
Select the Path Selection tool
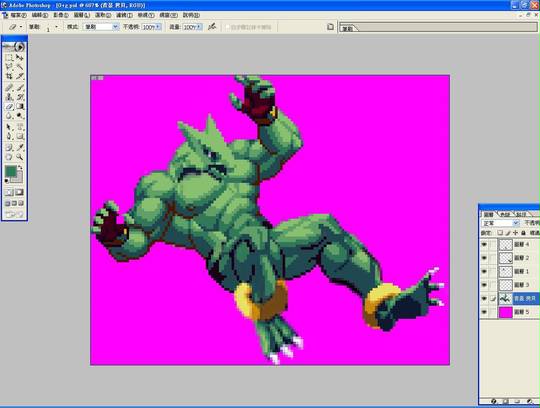click(9, 127)
